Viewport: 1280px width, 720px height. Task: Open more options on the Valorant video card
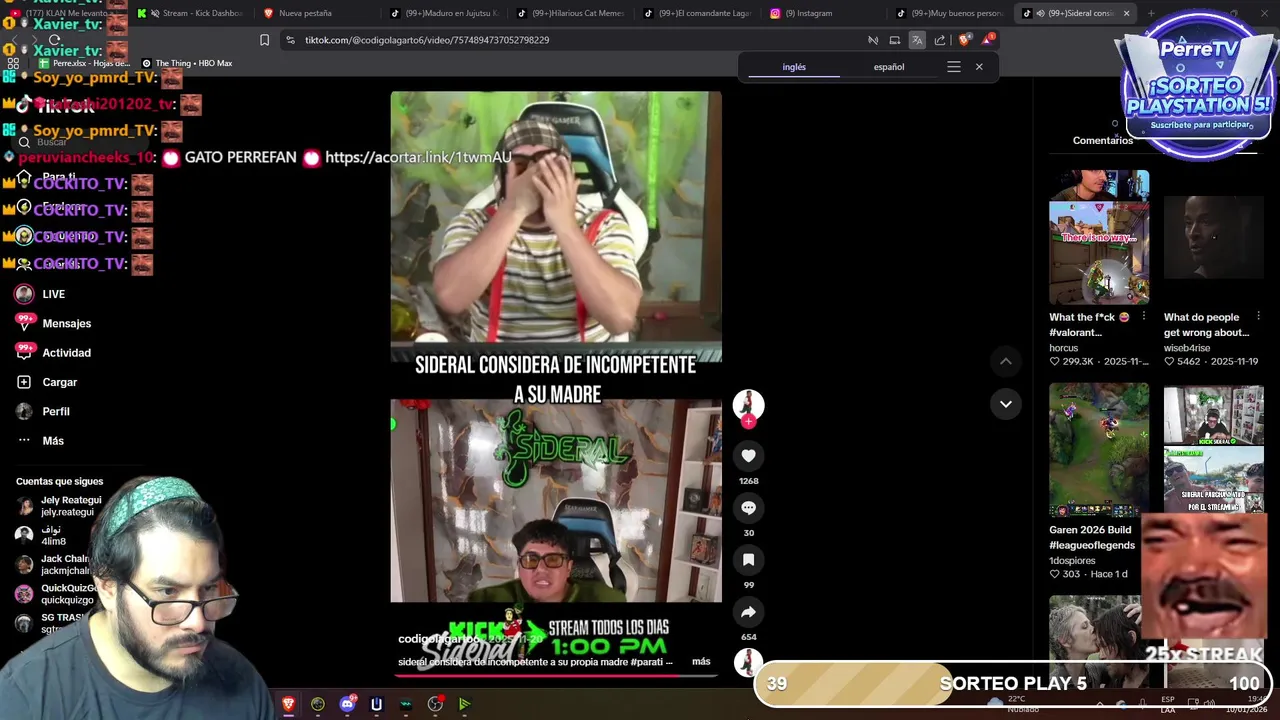pos(1143,317)
